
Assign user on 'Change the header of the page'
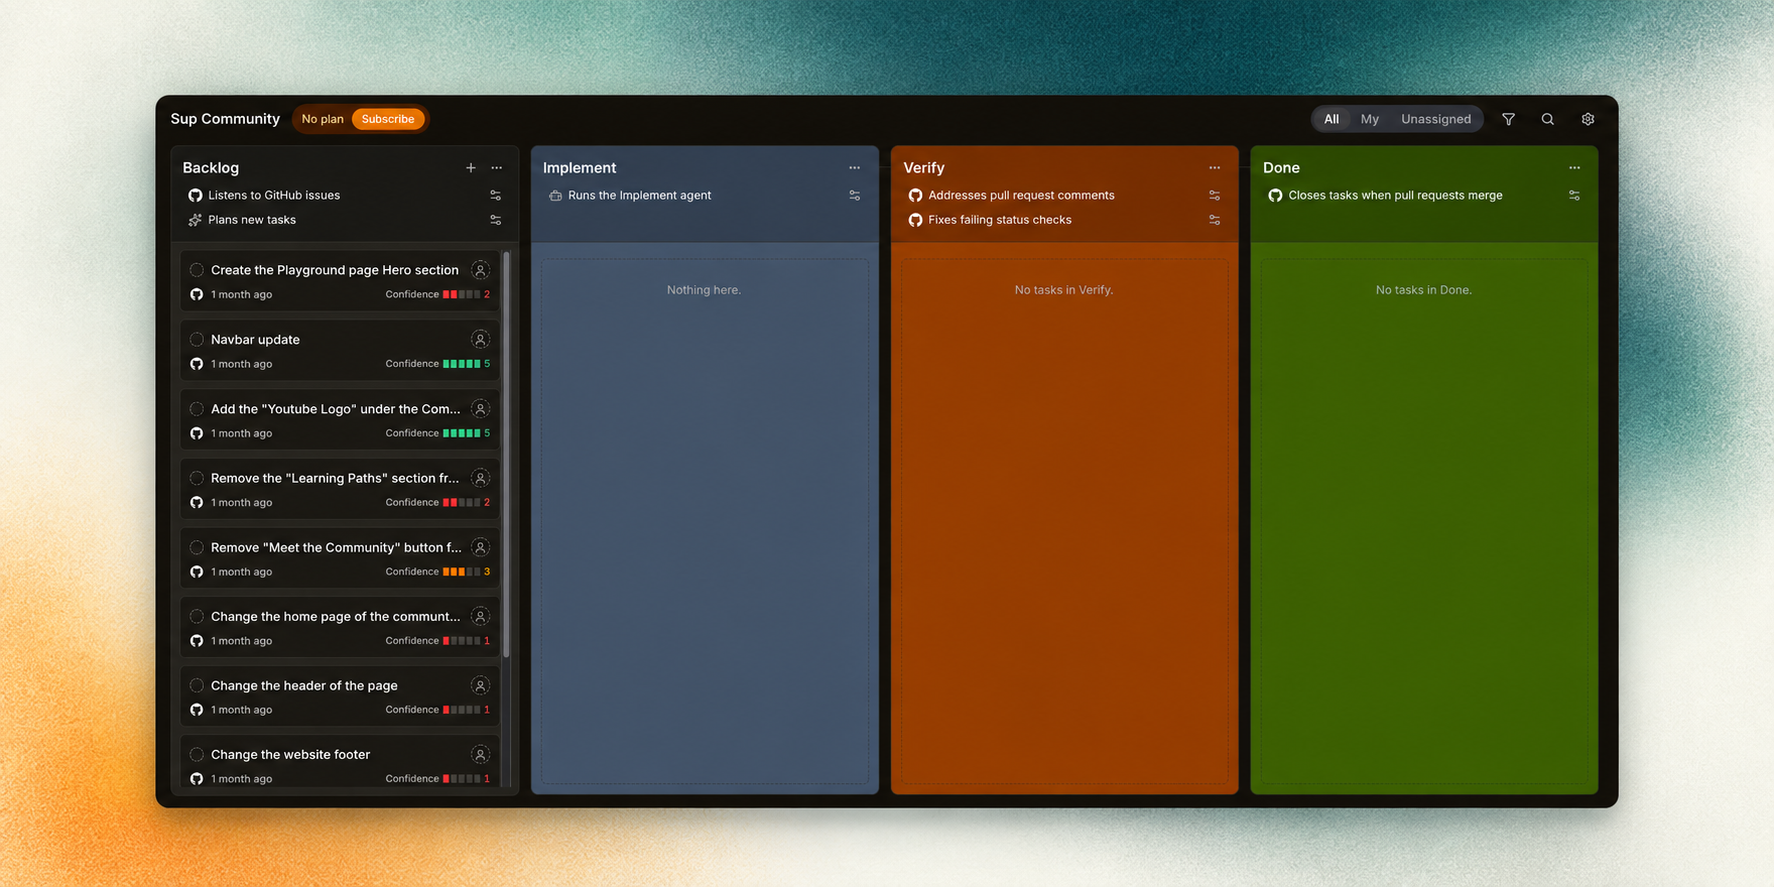[480, 686]
